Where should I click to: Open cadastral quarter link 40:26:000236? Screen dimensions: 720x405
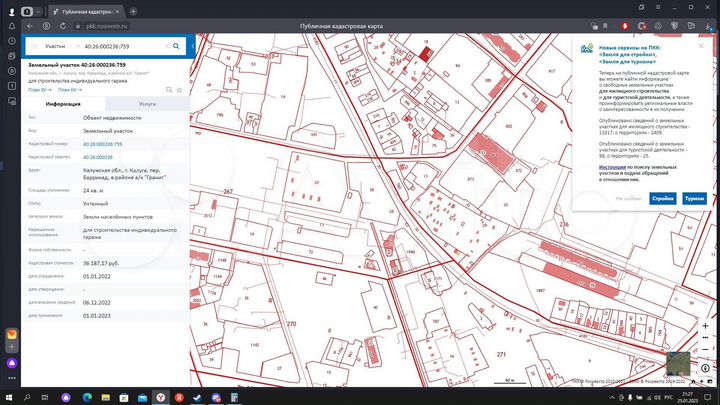tap(97, 157)
